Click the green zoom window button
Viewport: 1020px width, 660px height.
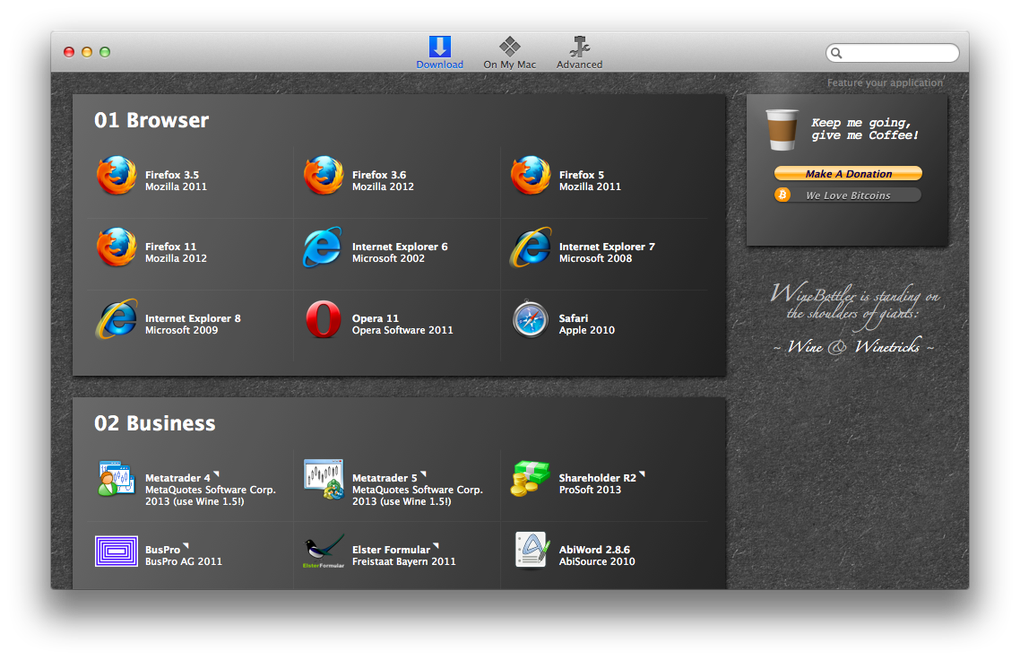(x=105, y=52)
